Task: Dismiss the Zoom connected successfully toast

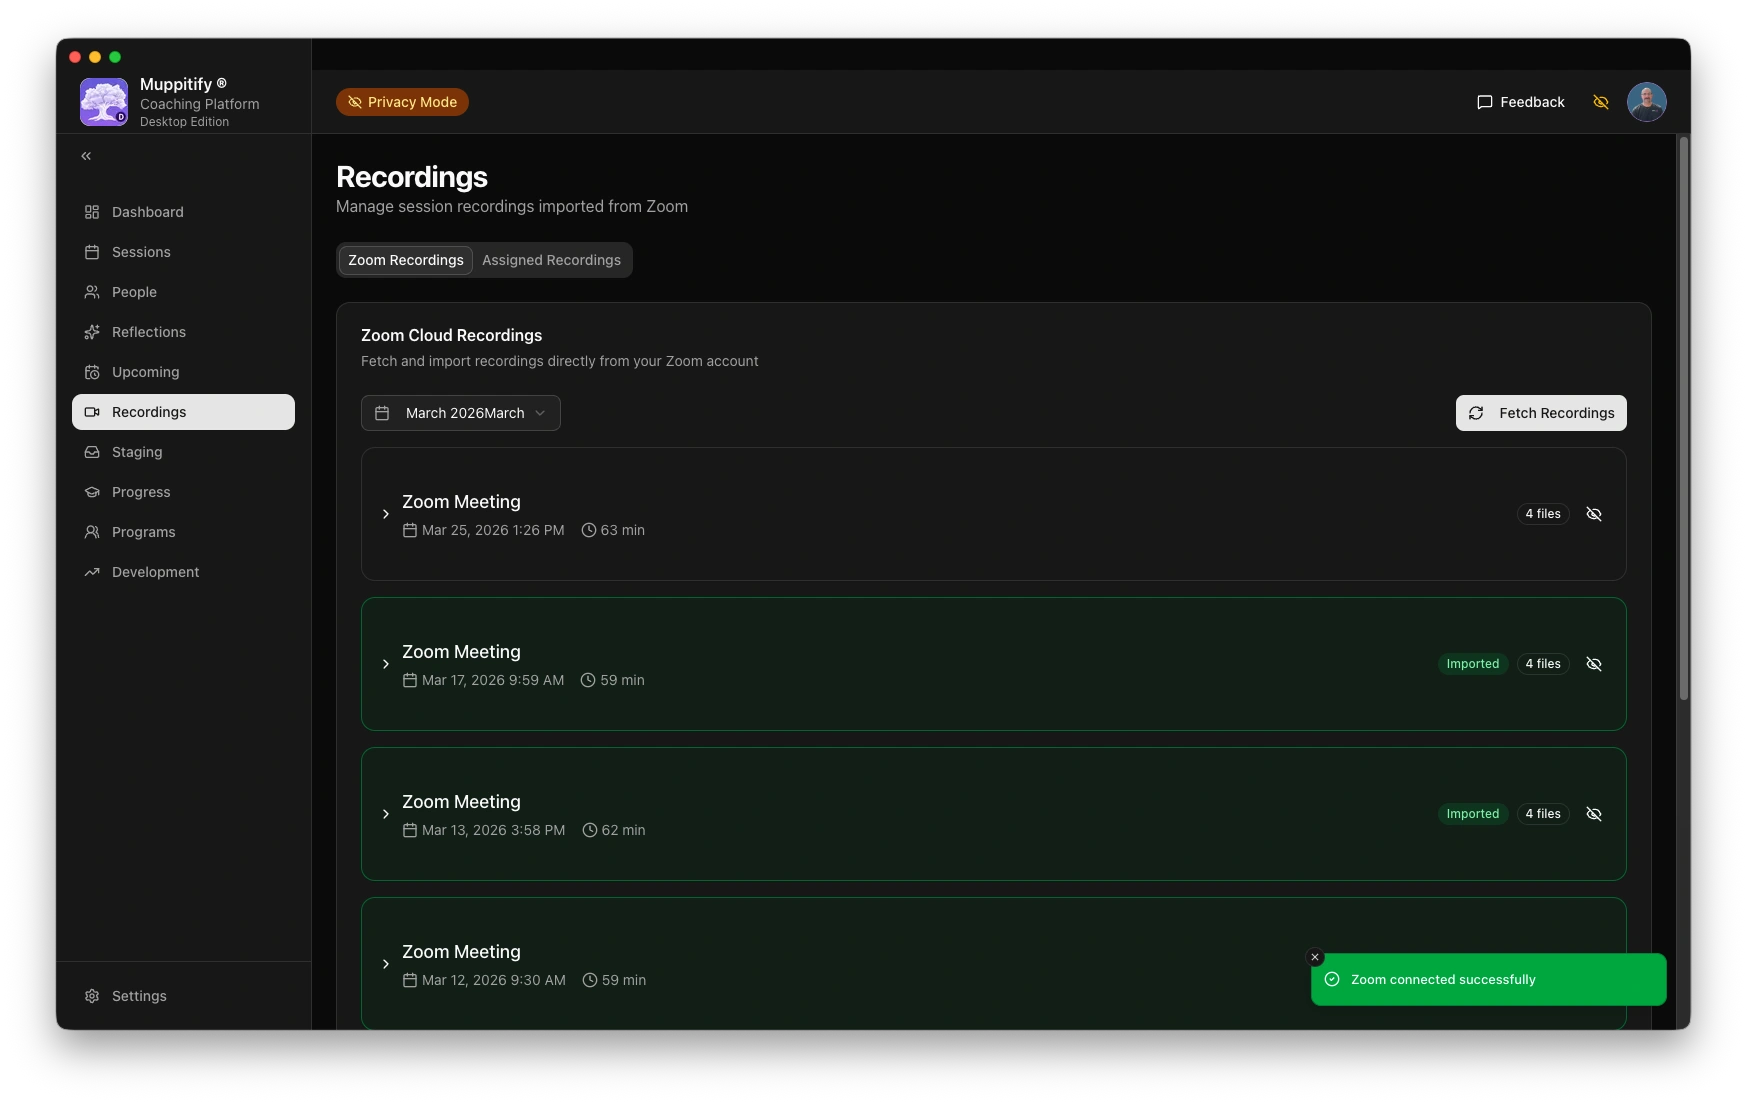Action: 1315,957
